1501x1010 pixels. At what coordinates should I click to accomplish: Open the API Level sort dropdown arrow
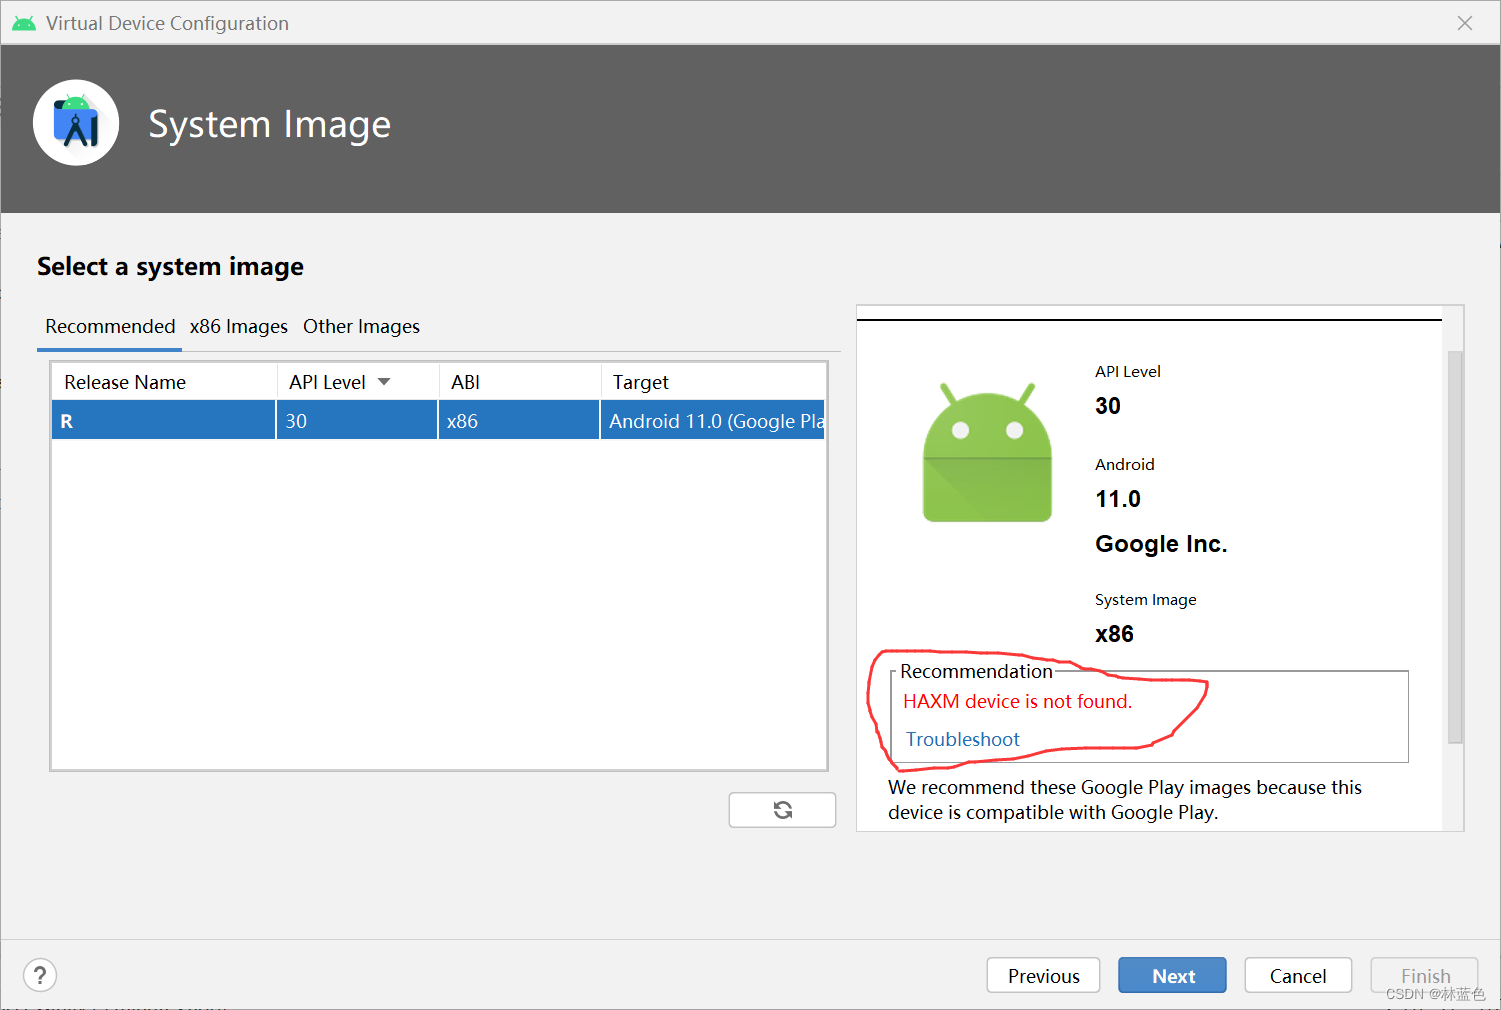coord(385,381)
